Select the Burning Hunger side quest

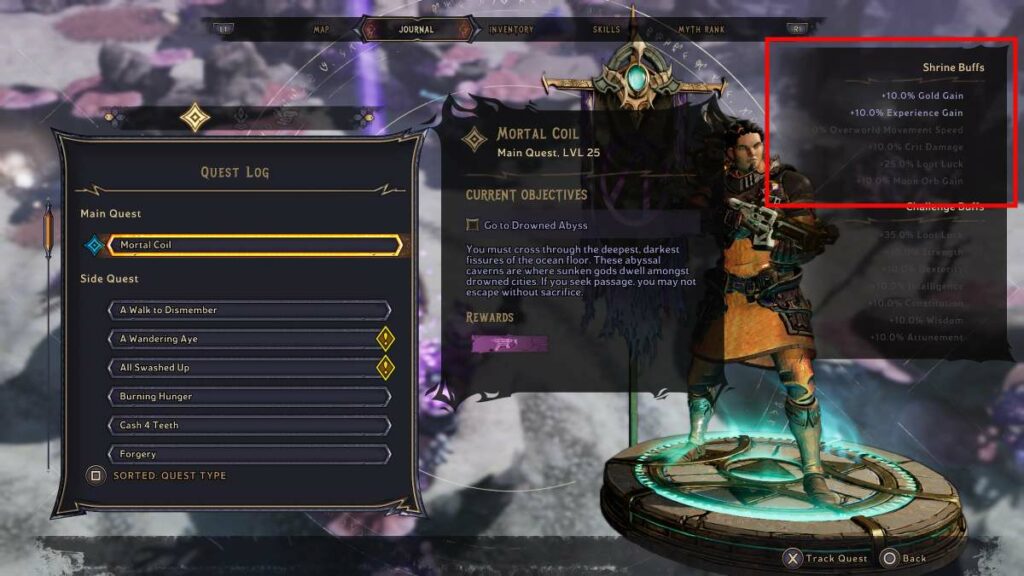coord(249,396)
